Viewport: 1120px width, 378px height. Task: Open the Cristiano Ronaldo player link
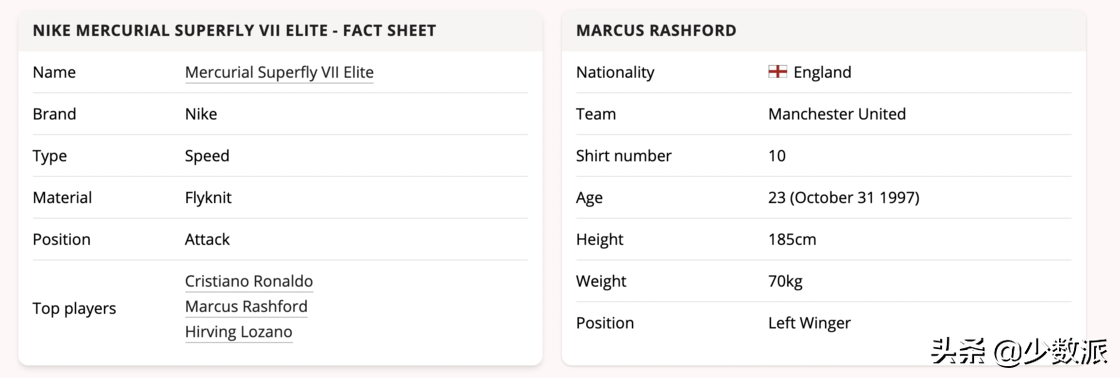tap(249, 282)
